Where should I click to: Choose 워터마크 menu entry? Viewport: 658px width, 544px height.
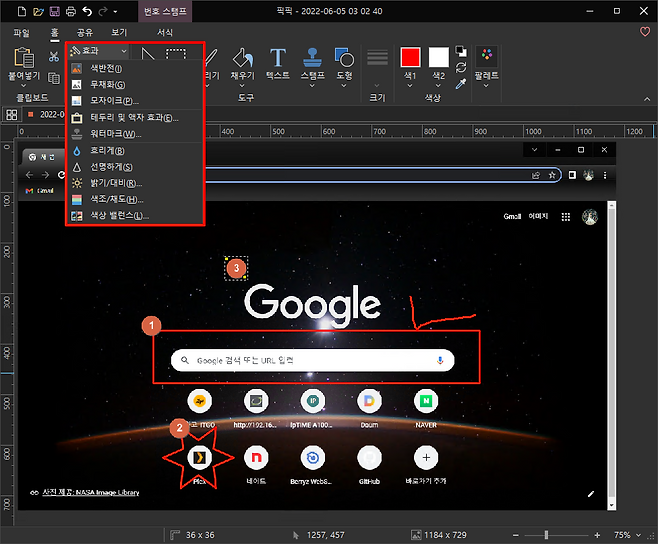(x=135, y=134)
